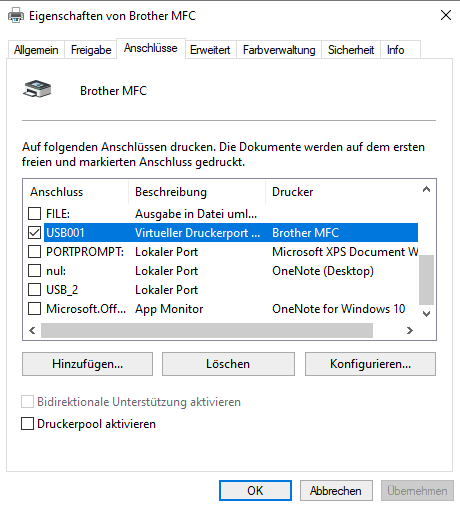Open the Farbverwaltung tab
This screenshot has width=460, height=509.
tap(279, 50)
